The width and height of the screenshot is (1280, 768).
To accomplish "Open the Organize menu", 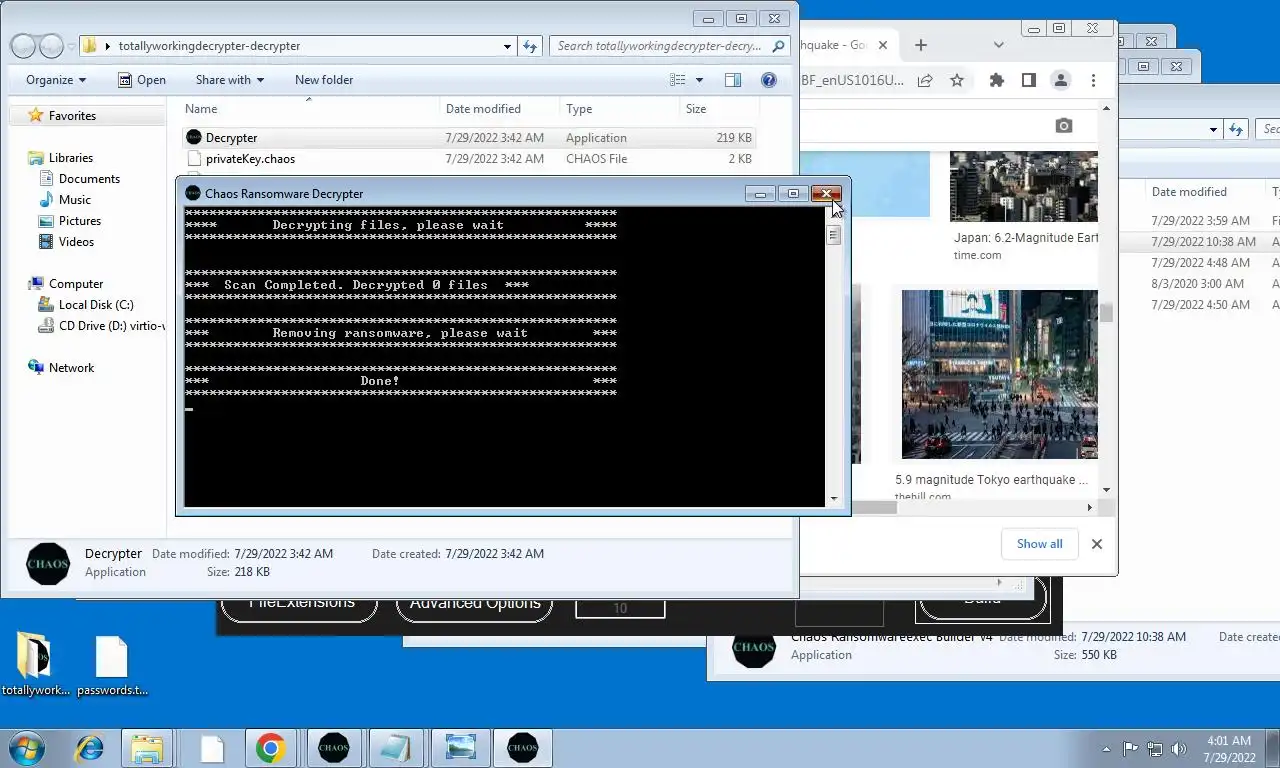I will click(x=56, y=80).
